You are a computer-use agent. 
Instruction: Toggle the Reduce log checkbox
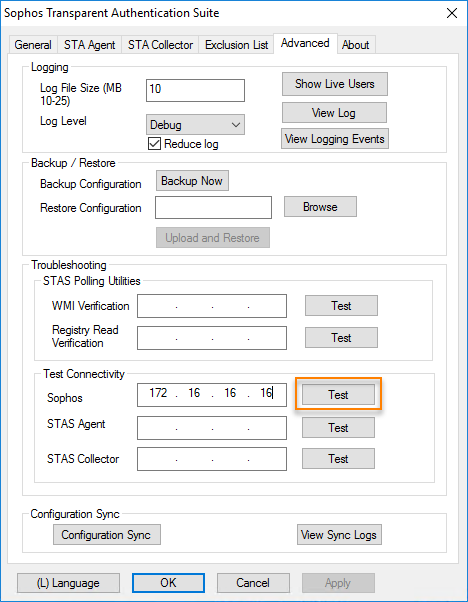coord(154,144)
